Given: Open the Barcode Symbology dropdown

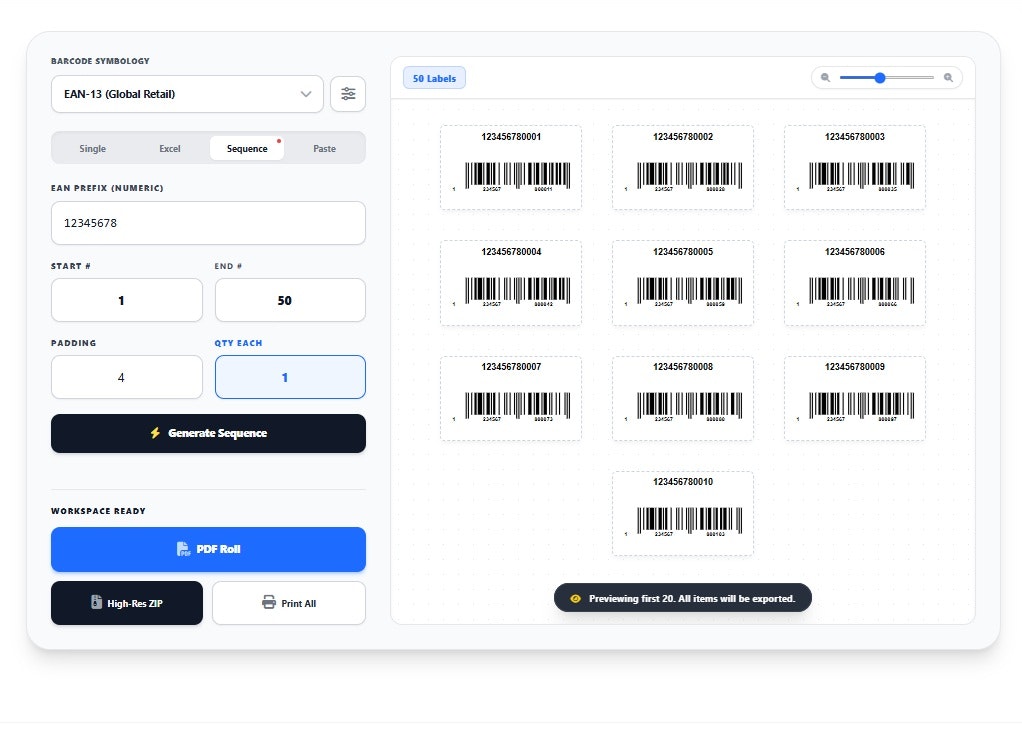Looking at the screenshot, I should point(187,94).
